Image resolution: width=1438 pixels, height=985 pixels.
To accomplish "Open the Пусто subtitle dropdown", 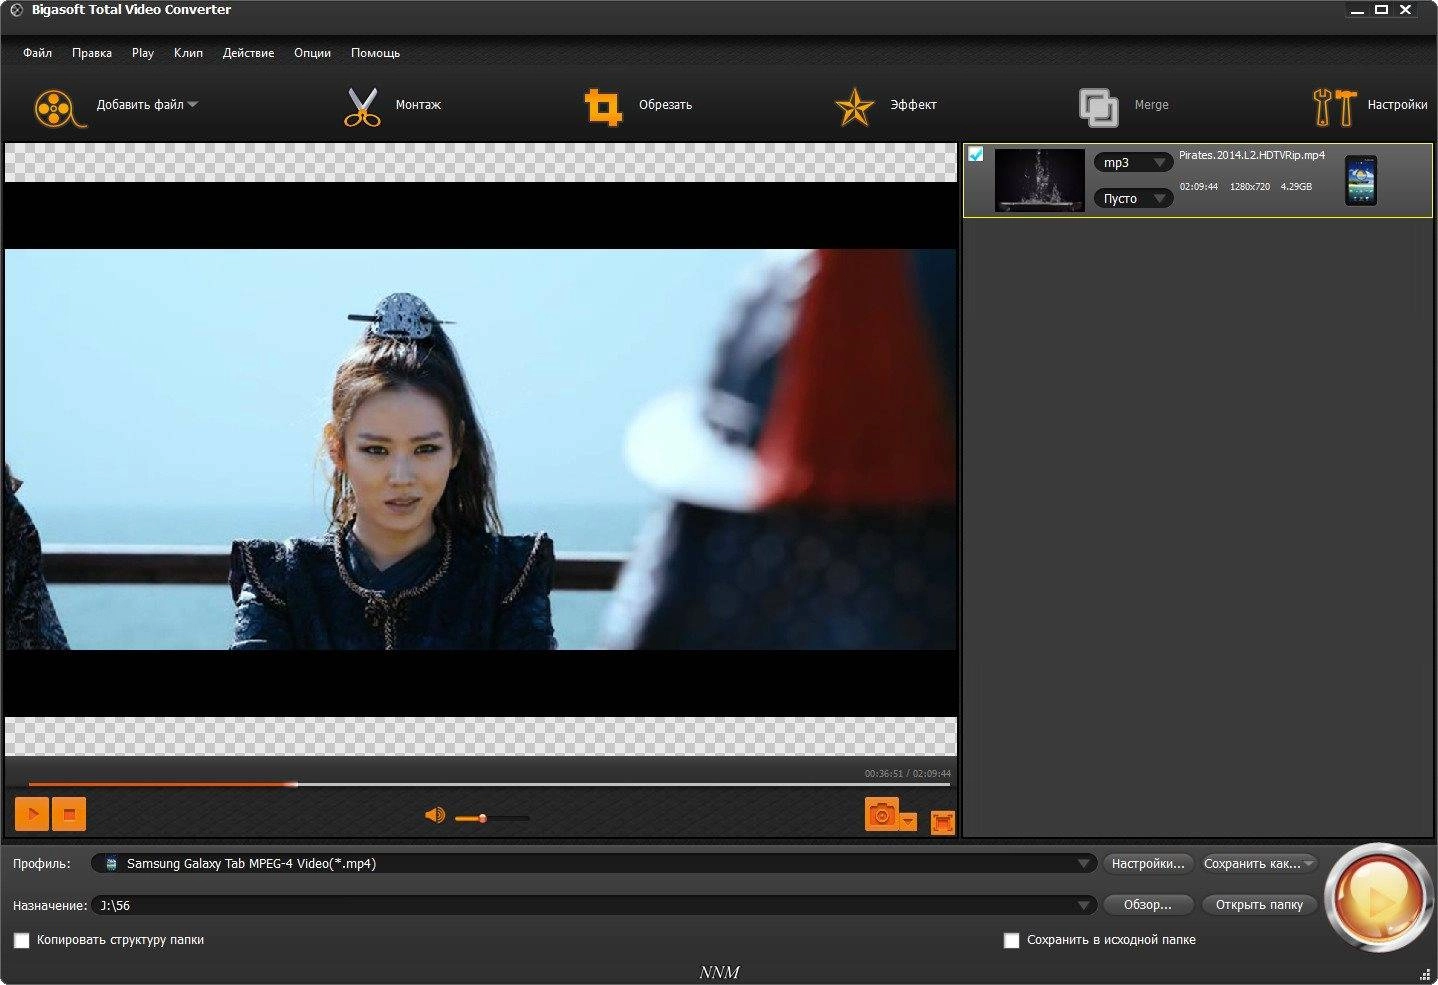I will pyautogui.click(x=1132, y=198).
